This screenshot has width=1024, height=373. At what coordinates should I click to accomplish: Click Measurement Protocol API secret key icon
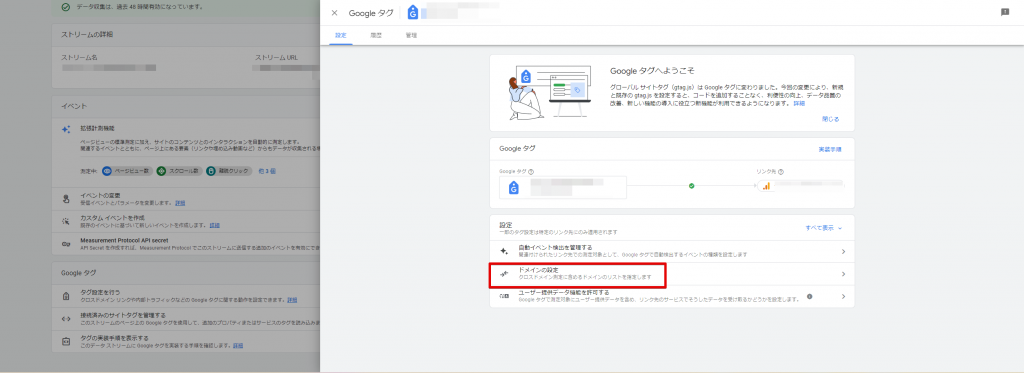pyautogui.click(x=66, y=244)
